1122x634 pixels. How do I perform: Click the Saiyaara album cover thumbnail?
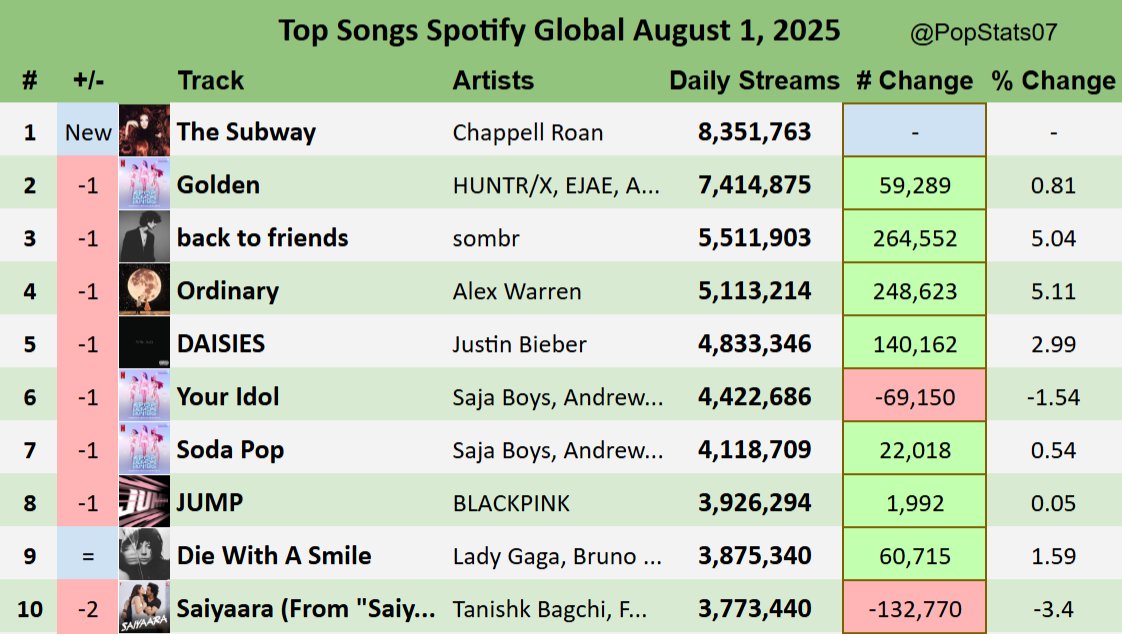(x=144, y=607)
